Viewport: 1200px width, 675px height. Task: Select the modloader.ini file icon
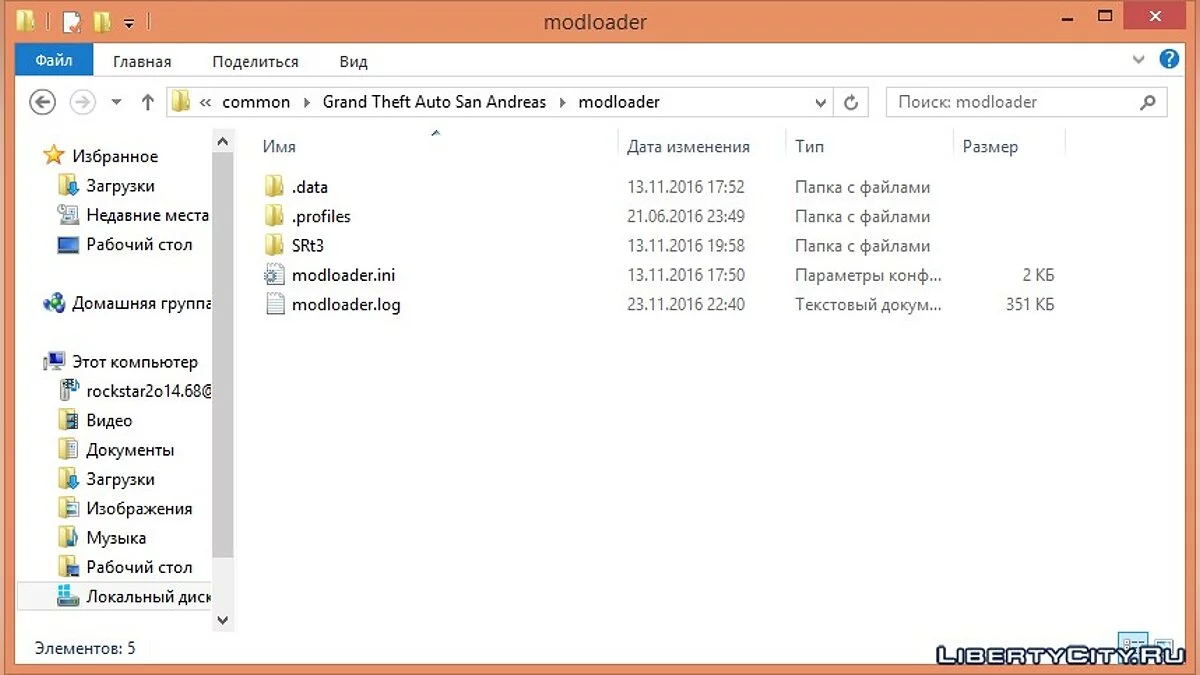pyautogui.click(x=275, y=275)
